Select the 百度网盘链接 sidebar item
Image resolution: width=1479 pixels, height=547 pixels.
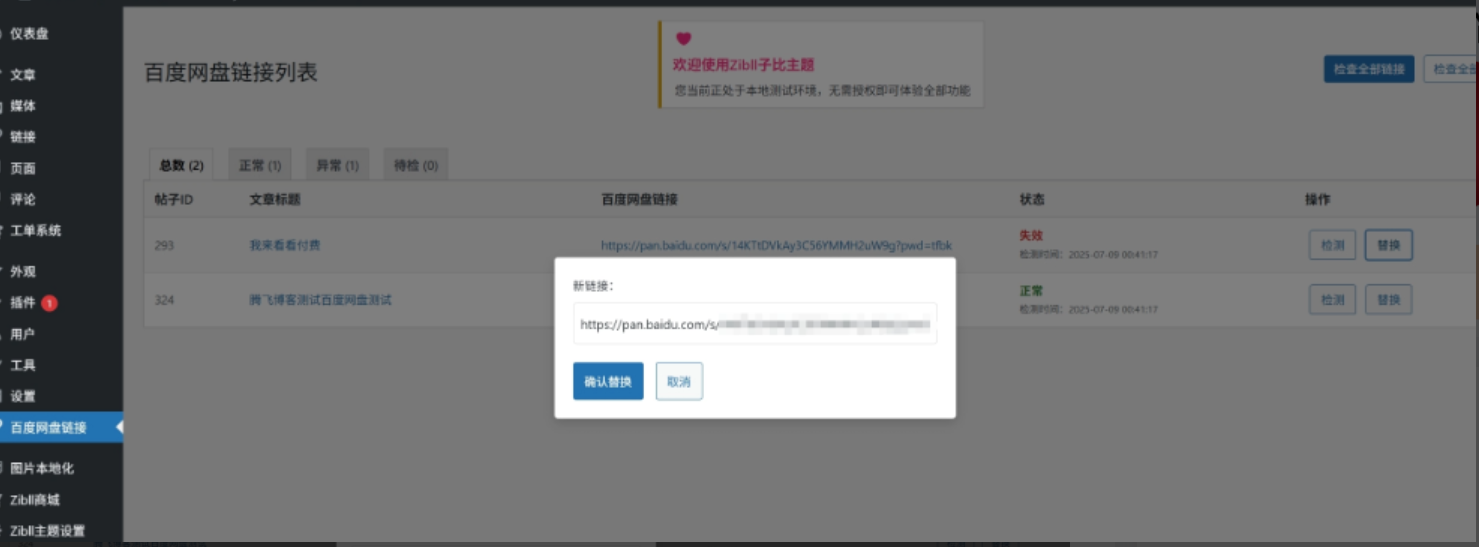61,427
